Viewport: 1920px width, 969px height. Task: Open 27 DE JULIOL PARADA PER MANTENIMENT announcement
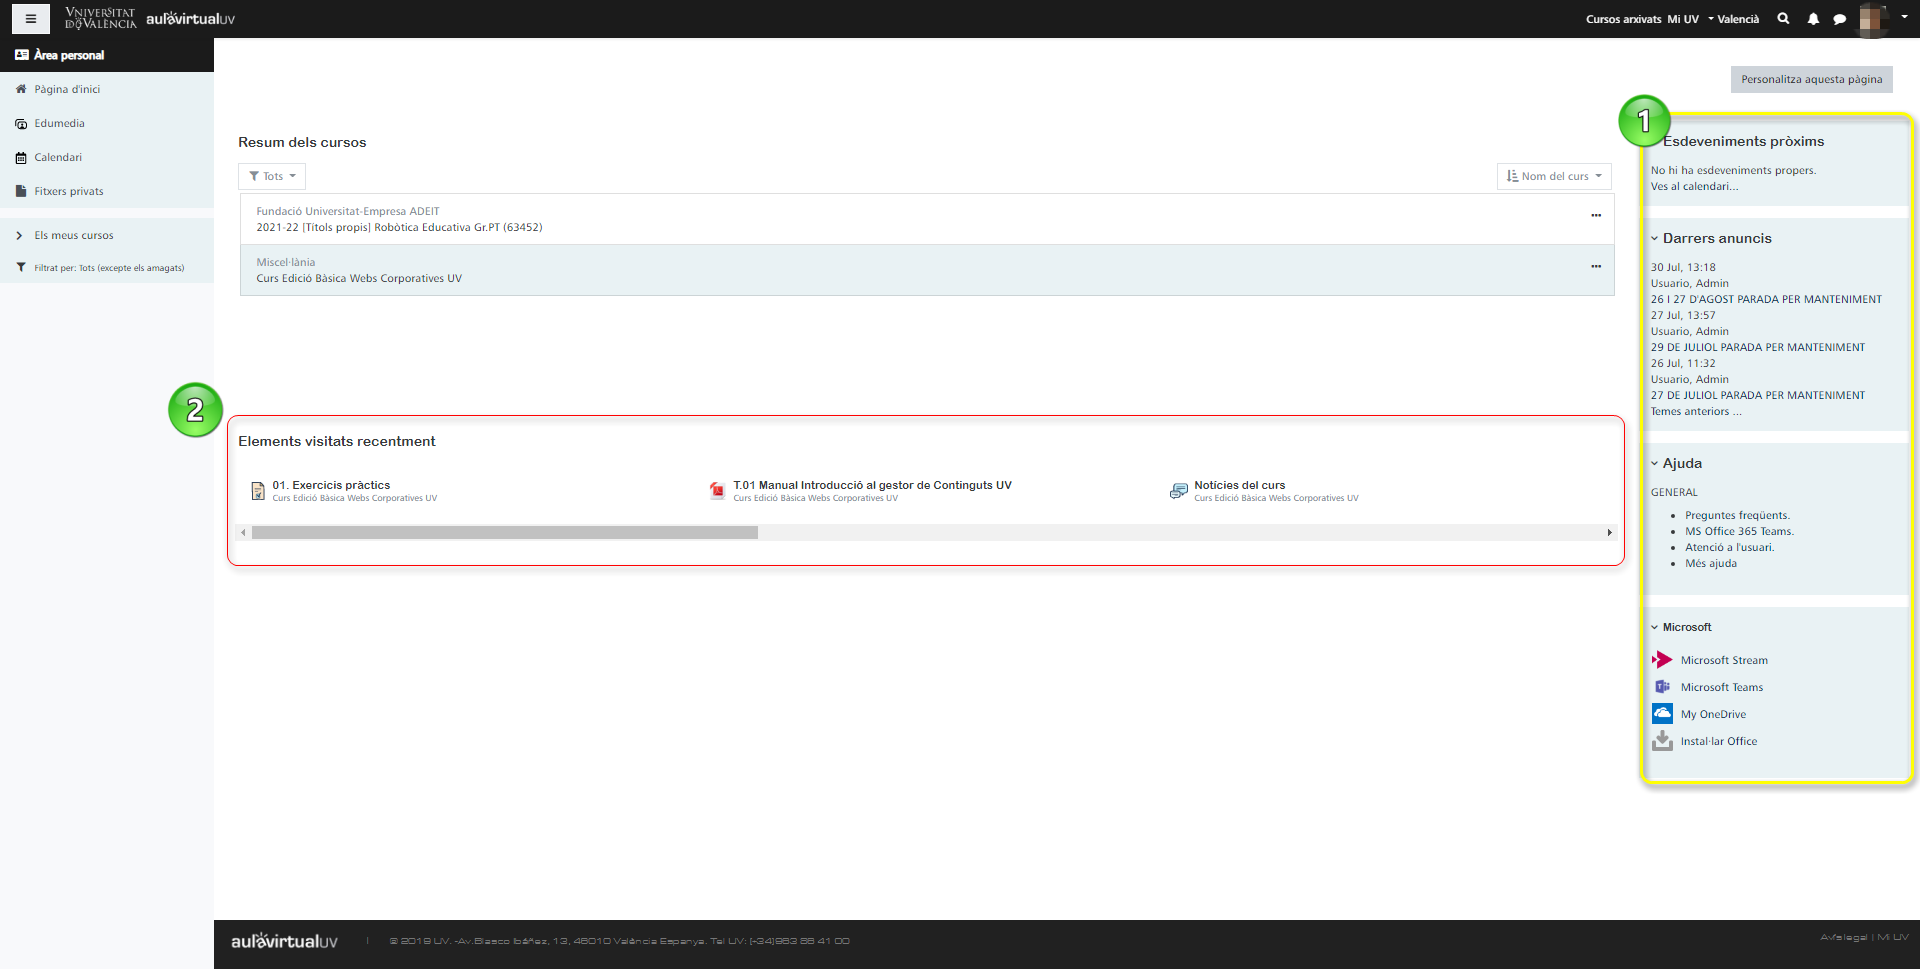tap(1758, 395)
